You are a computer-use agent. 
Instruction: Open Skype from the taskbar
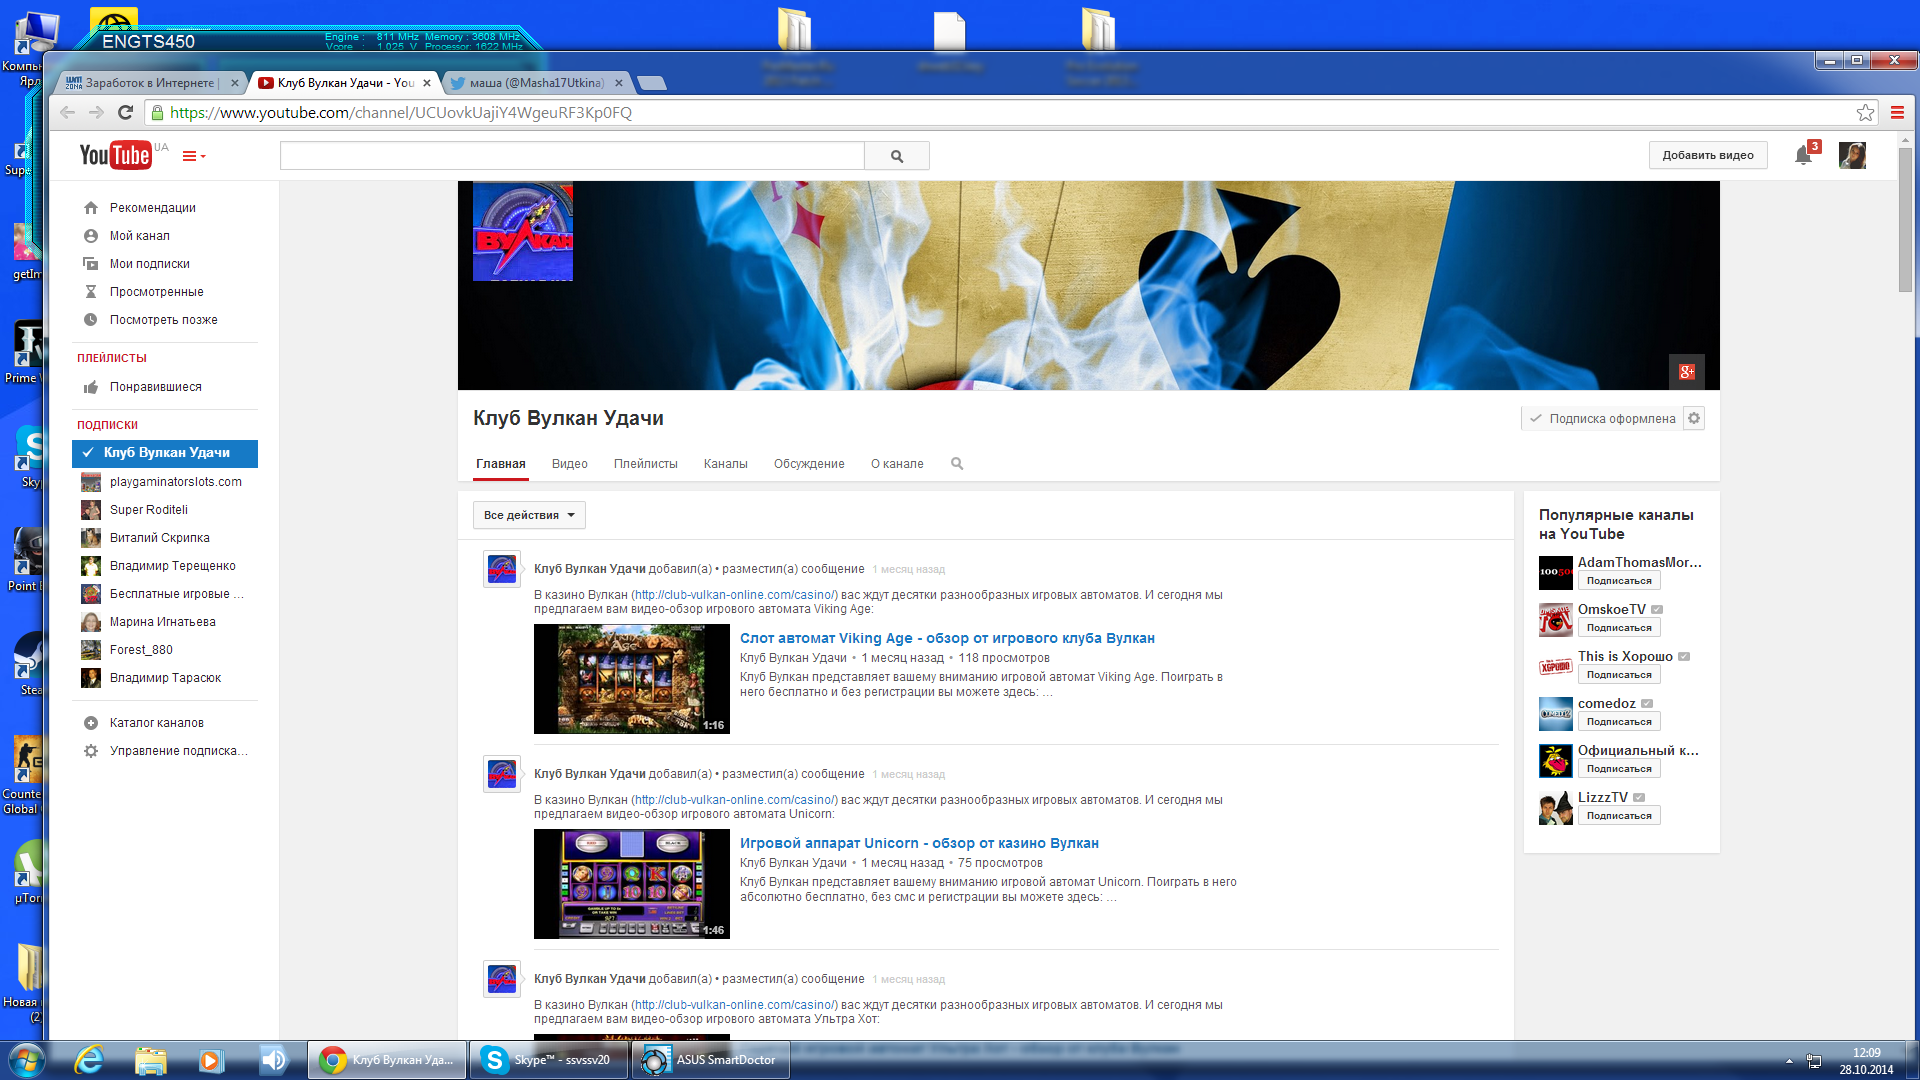548,1060
